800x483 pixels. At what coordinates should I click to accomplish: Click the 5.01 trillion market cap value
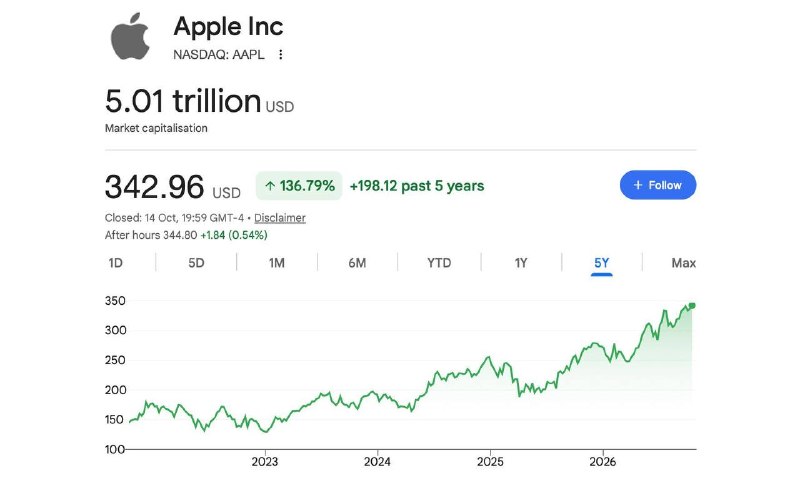[183, 101]
